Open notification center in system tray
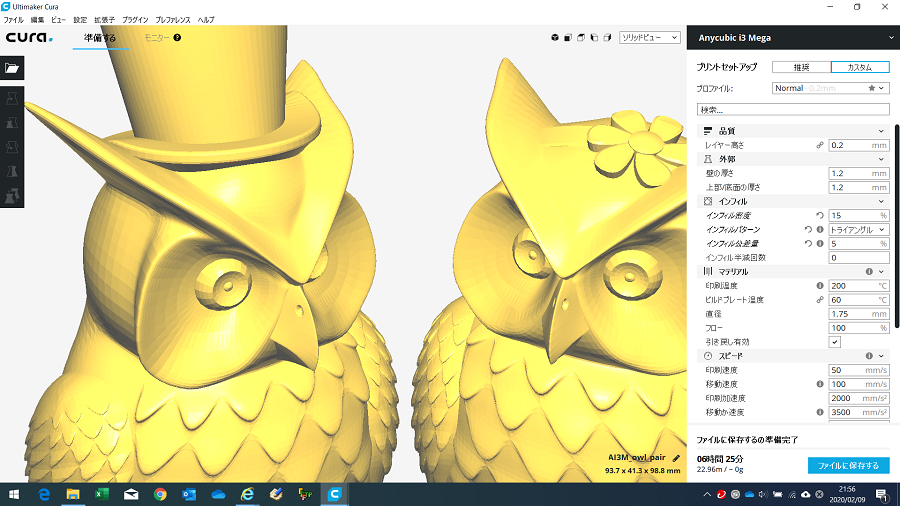The width and height of the screenshot is (900, 506). 882,494
